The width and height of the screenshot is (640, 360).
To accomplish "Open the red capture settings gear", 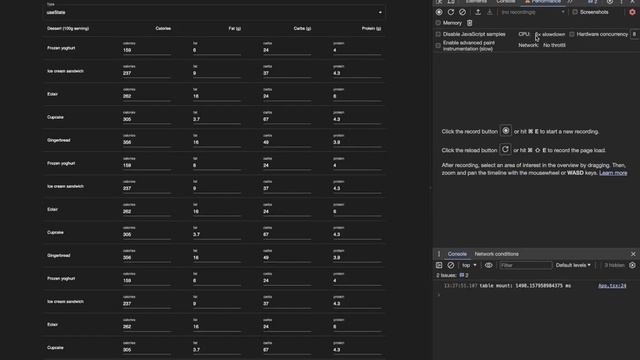I will click(x=632, y=12).
